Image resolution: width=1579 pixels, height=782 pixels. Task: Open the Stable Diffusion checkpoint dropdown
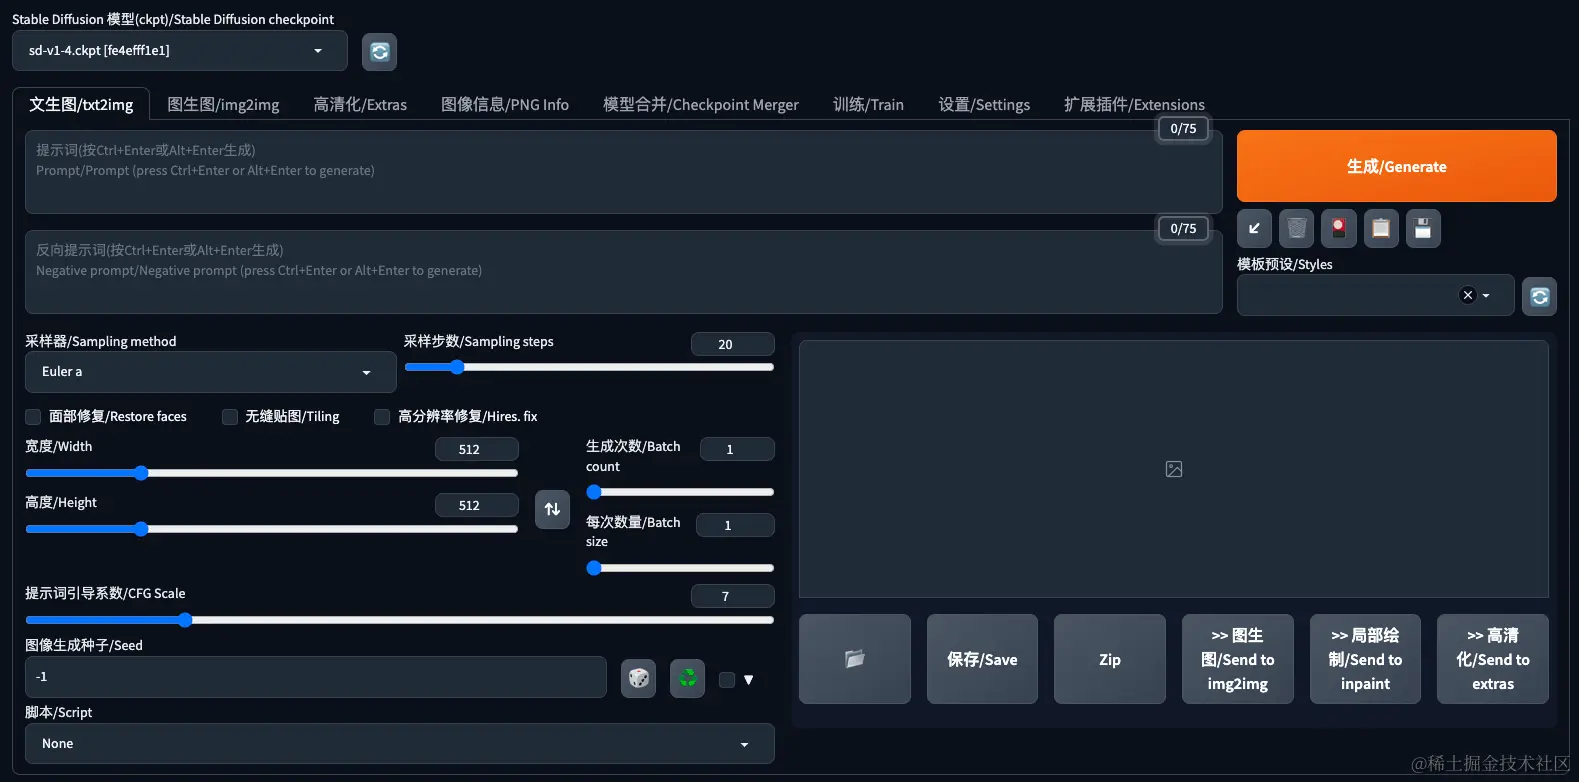180,51
